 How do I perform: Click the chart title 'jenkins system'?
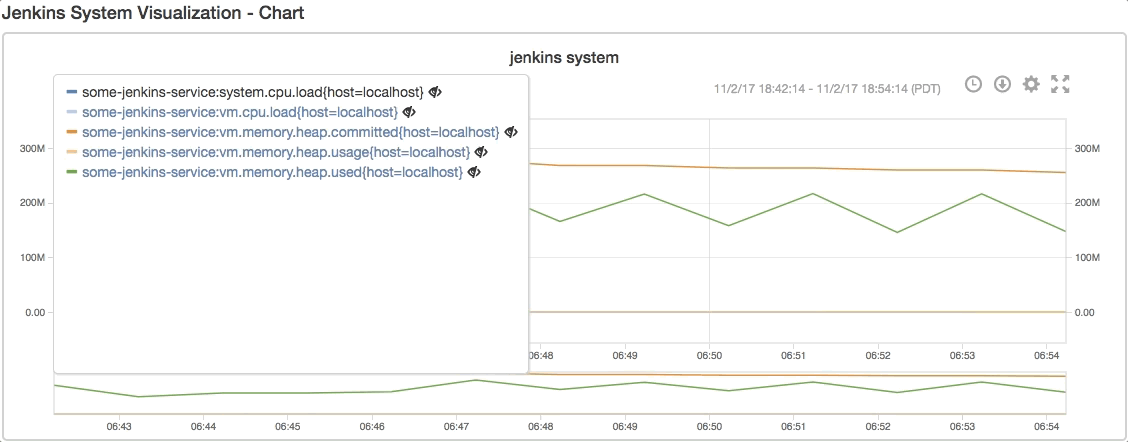(x=564, y=58)
